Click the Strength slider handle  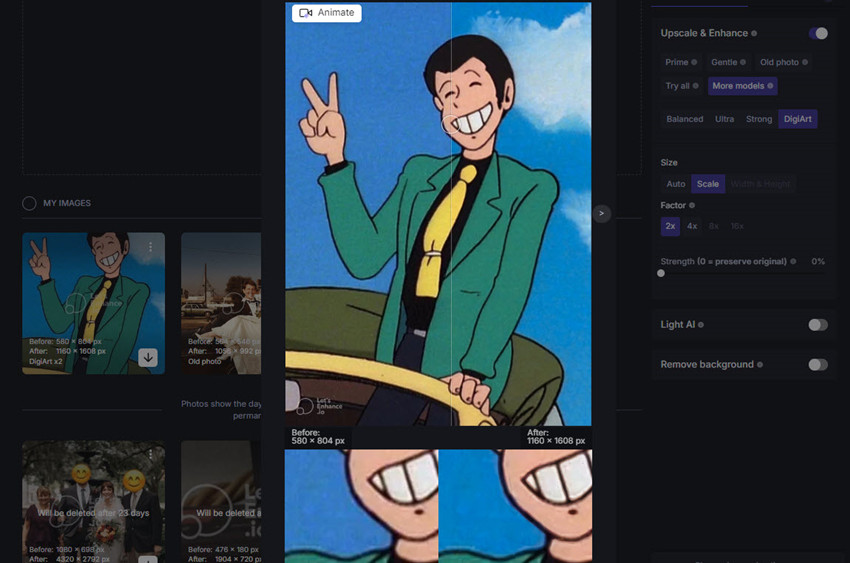pos(661,274)
